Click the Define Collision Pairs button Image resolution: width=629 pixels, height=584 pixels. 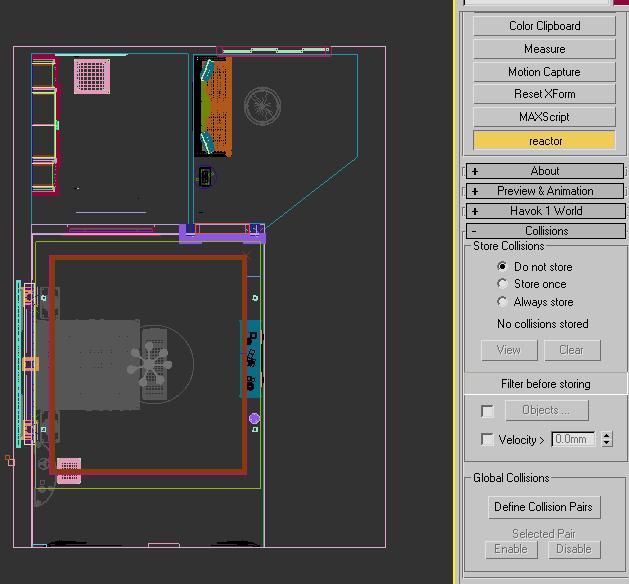543,507
